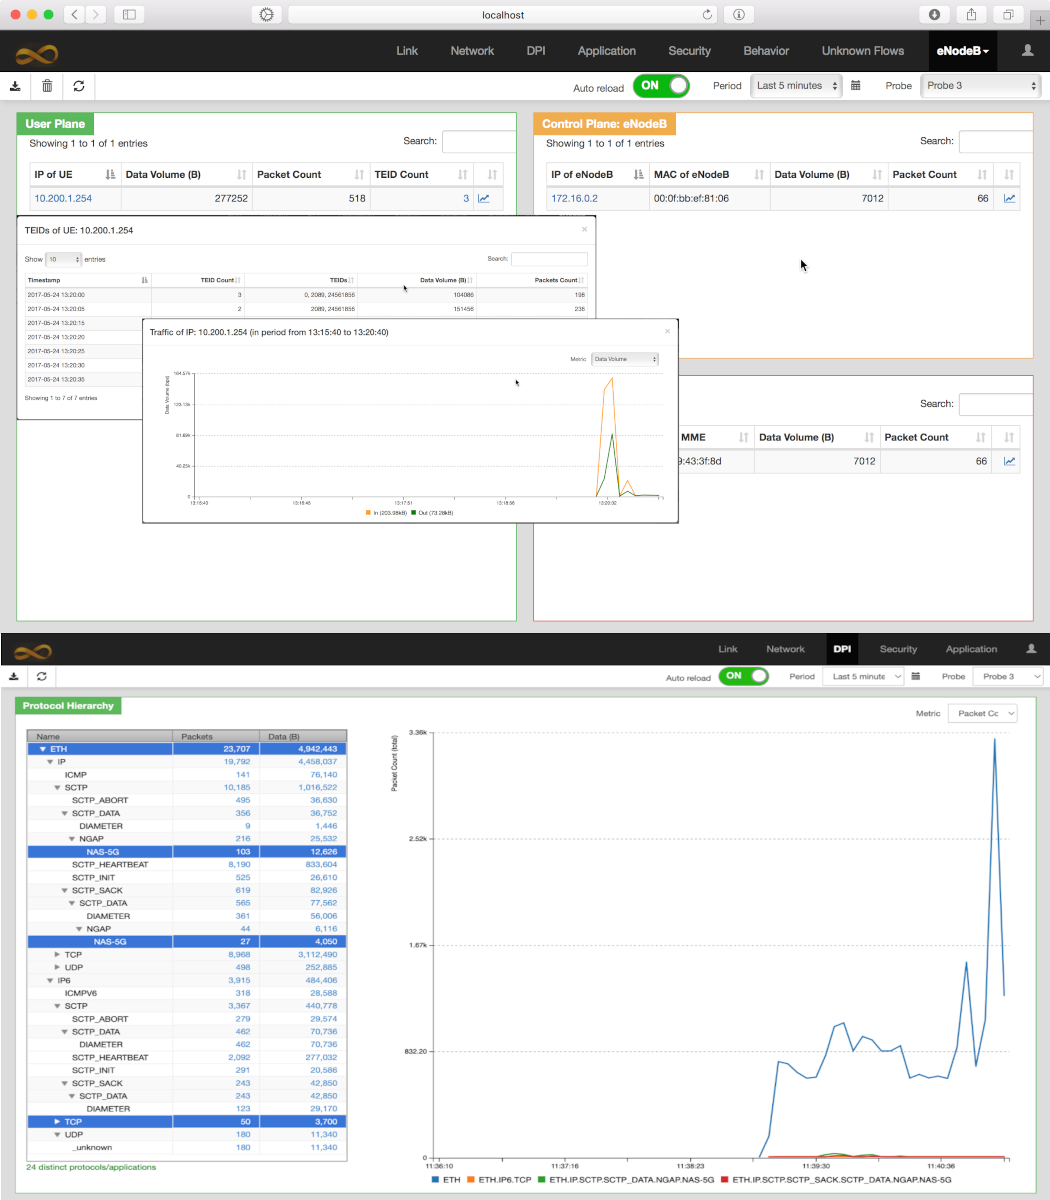The image size is (1050, 1200).
Task: Click the download icon in top toolbar
Action: [x=15, y=86]
